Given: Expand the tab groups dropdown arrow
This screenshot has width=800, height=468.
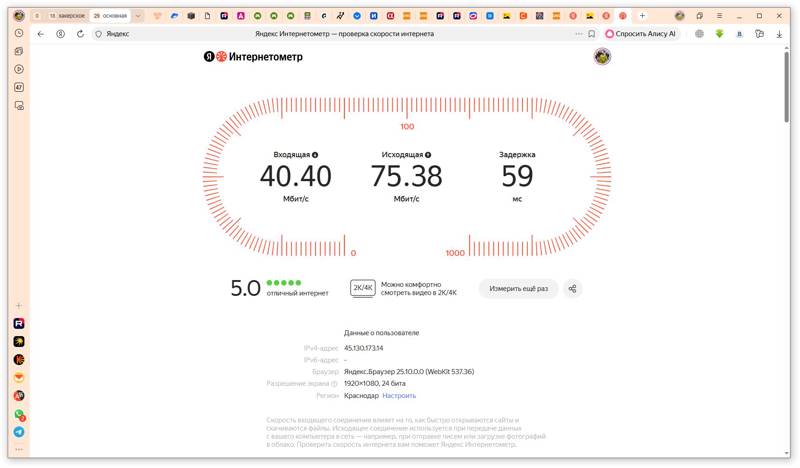Looking at the screenshot, I should (x=138, y=16).
